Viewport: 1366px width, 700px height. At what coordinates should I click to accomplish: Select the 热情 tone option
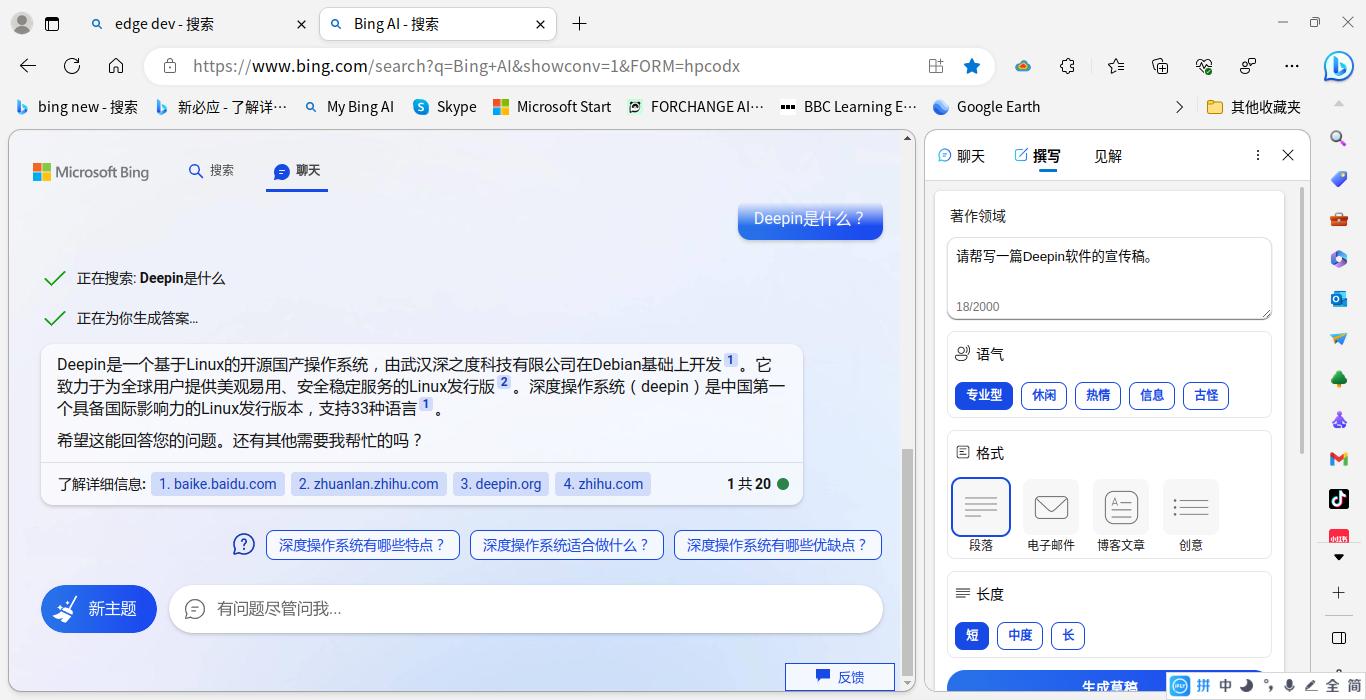click(1098, 395)
